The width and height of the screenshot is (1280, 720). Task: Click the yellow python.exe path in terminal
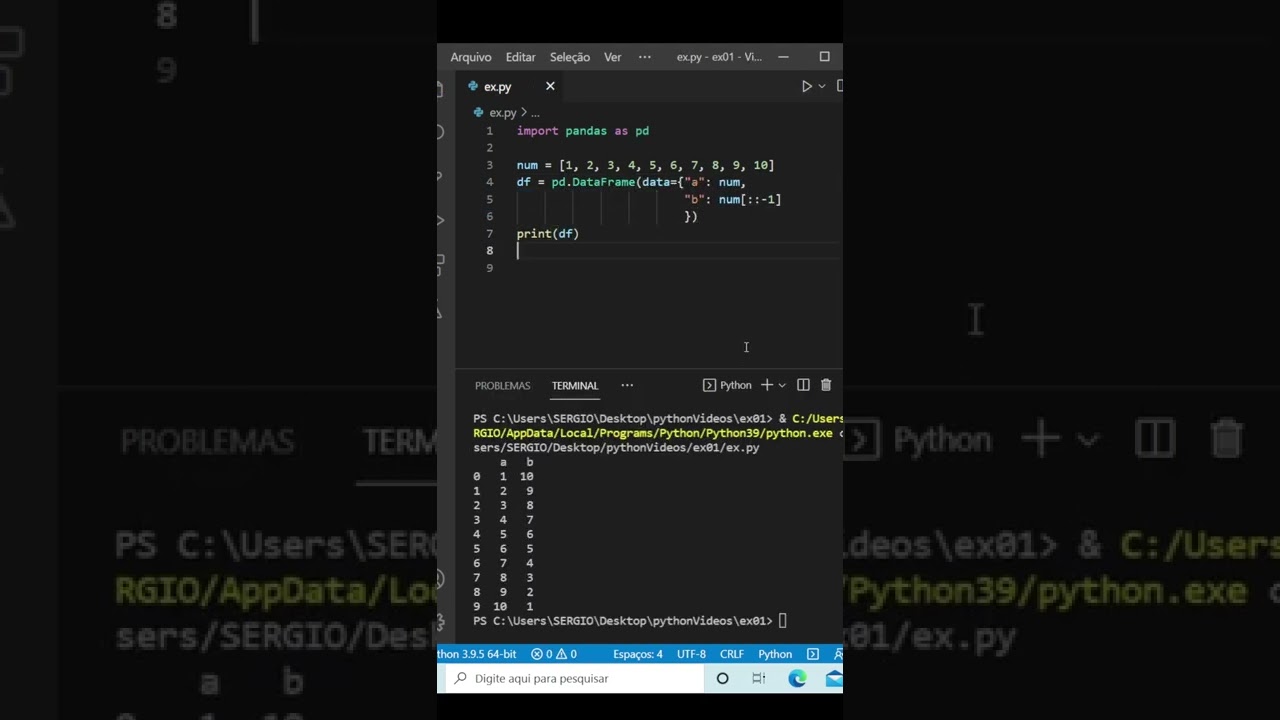653,433
